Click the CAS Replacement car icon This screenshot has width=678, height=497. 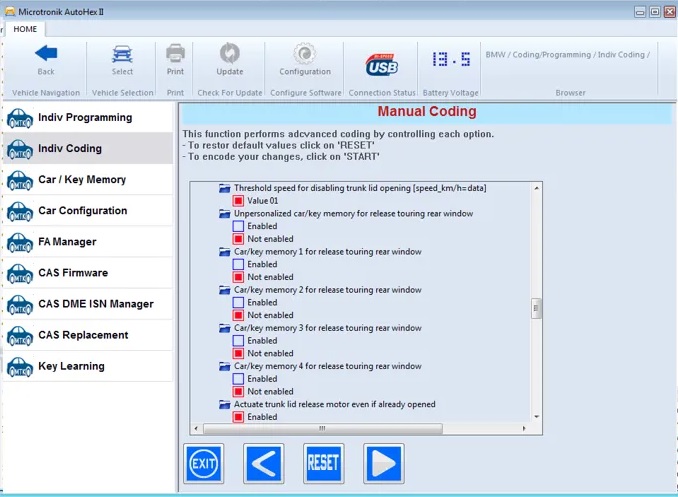(x=20, y=336)
